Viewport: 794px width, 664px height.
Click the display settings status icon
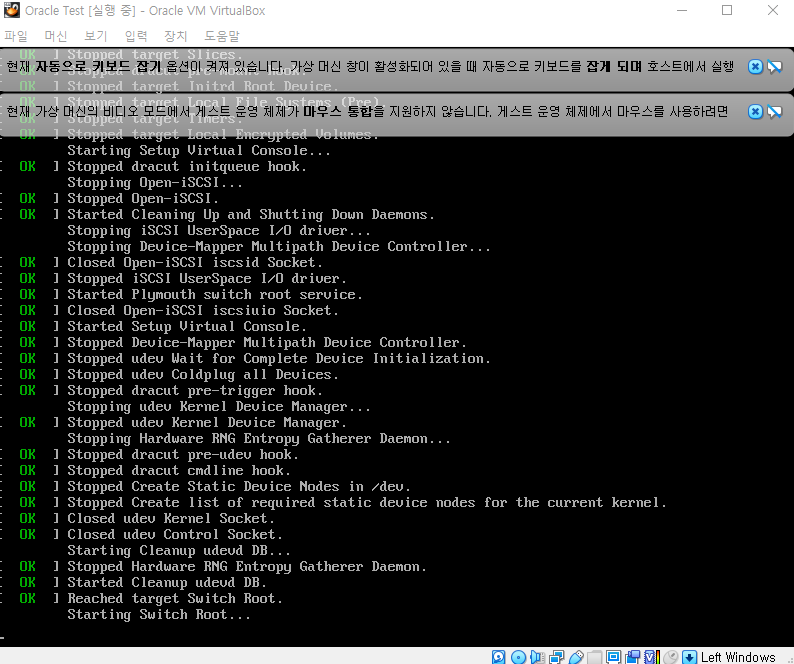[x=614, y=657]
